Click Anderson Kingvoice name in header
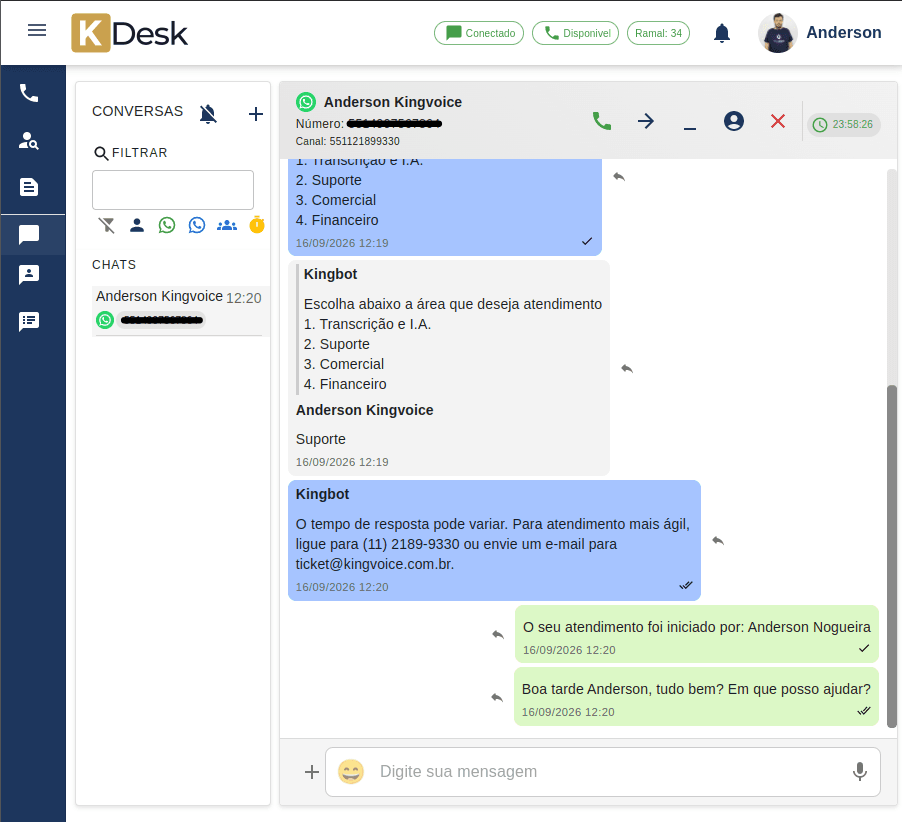902x822 pixels. [x=393, y=102]
